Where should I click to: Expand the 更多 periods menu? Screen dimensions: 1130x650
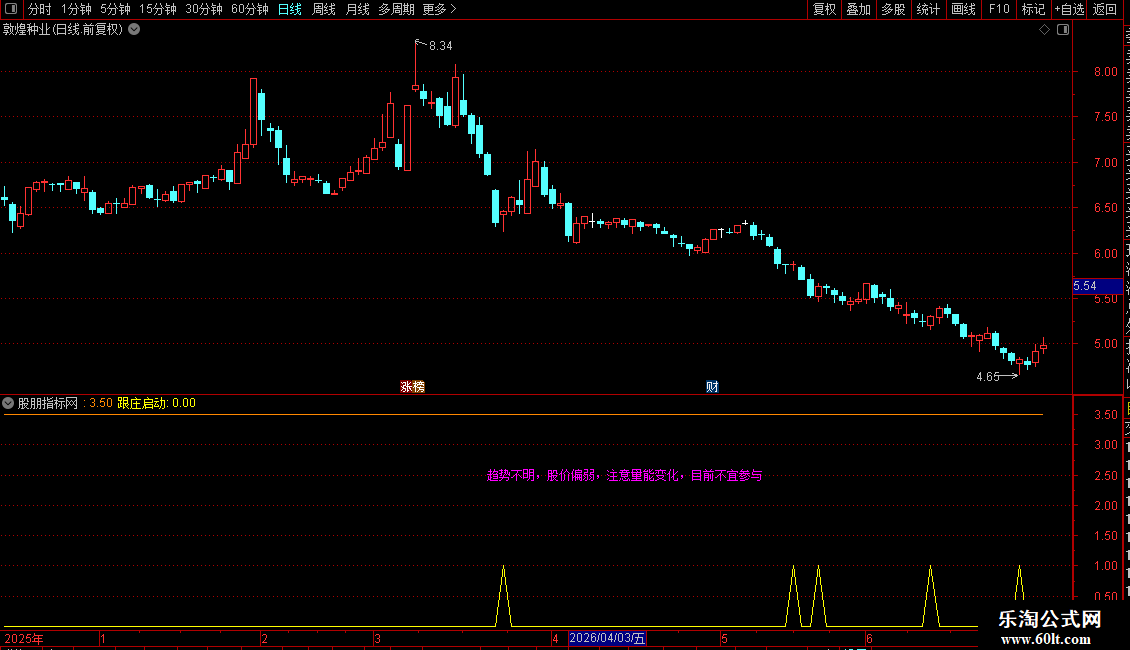coord(439,9)
